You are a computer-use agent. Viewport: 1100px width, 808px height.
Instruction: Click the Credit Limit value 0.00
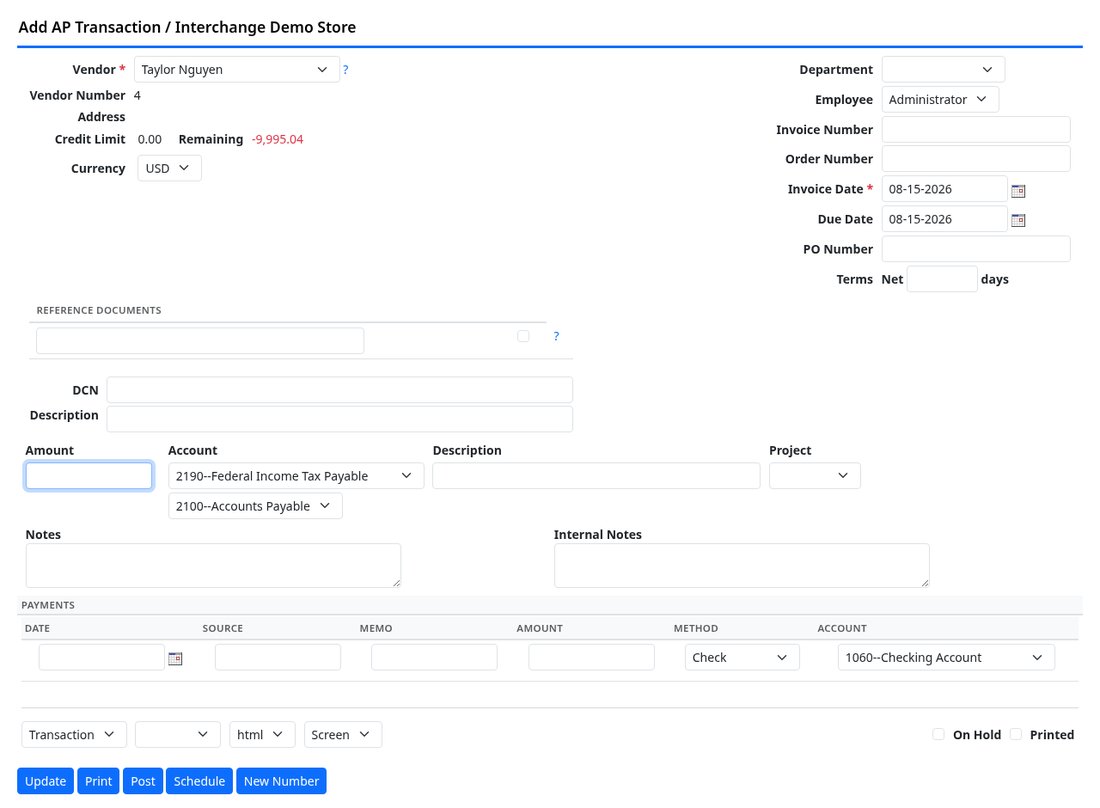tap(149, 139)
